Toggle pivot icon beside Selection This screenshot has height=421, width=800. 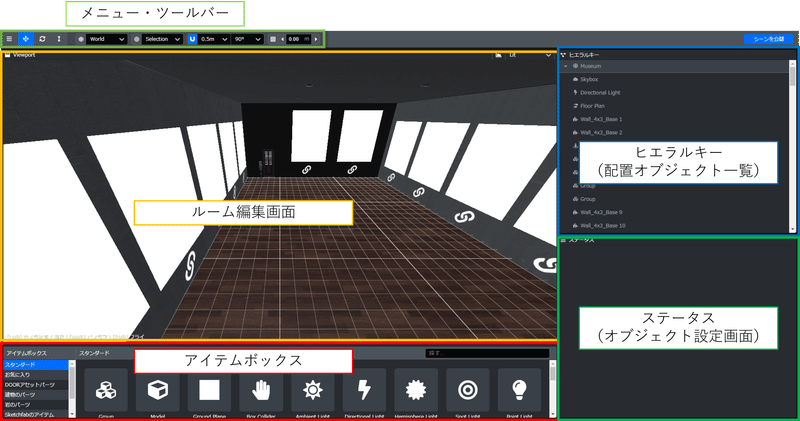click(136, 39)
